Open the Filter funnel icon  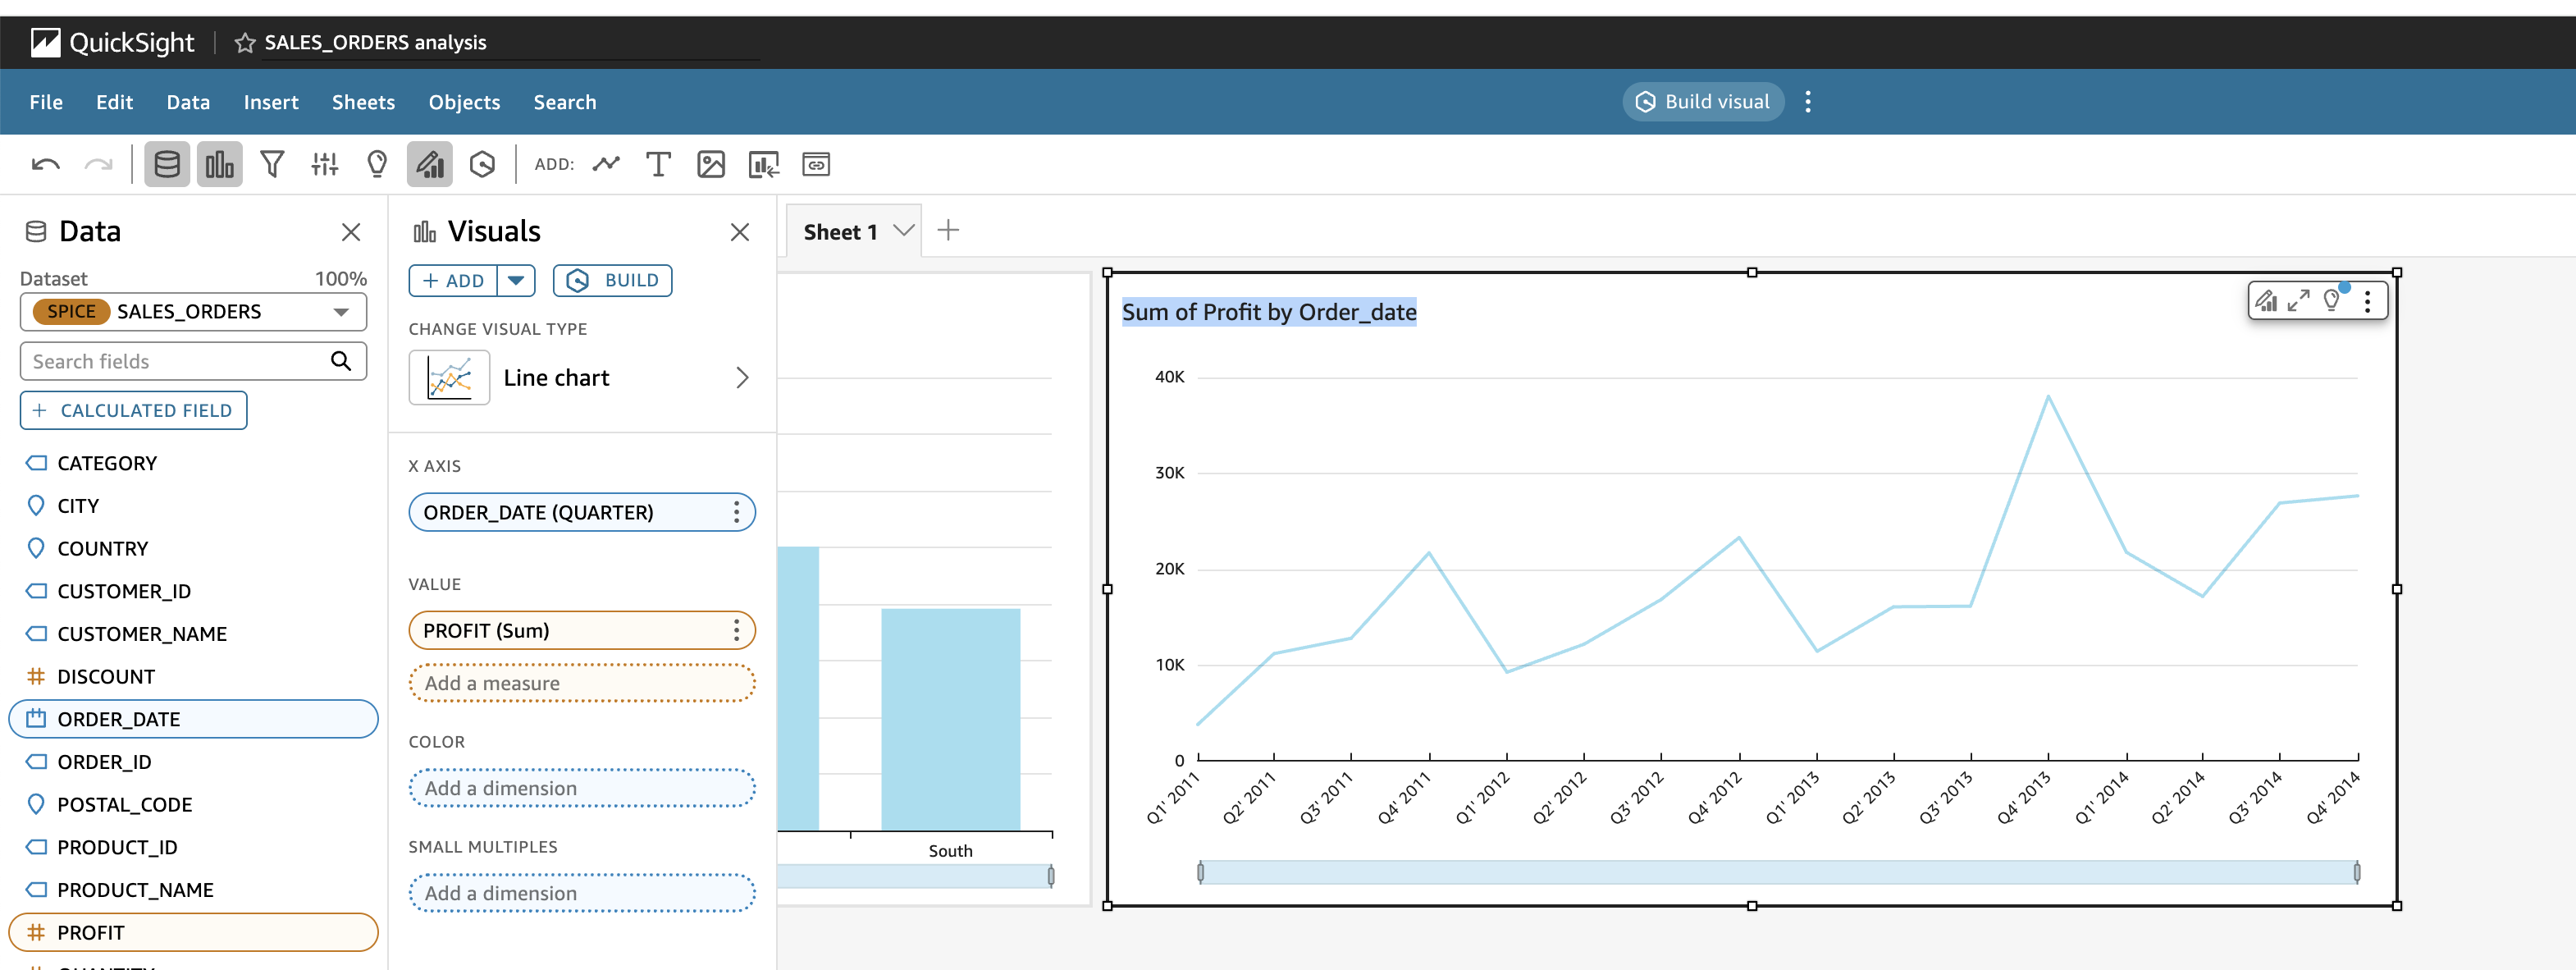coord(272,164)
